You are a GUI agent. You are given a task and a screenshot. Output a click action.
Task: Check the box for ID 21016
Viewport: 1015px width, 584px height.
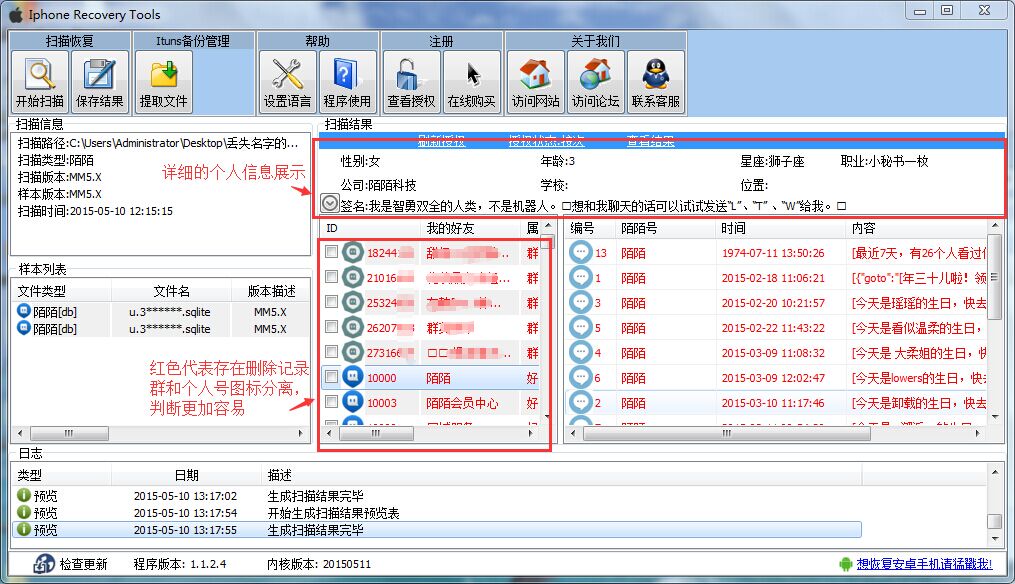[331, 276]
